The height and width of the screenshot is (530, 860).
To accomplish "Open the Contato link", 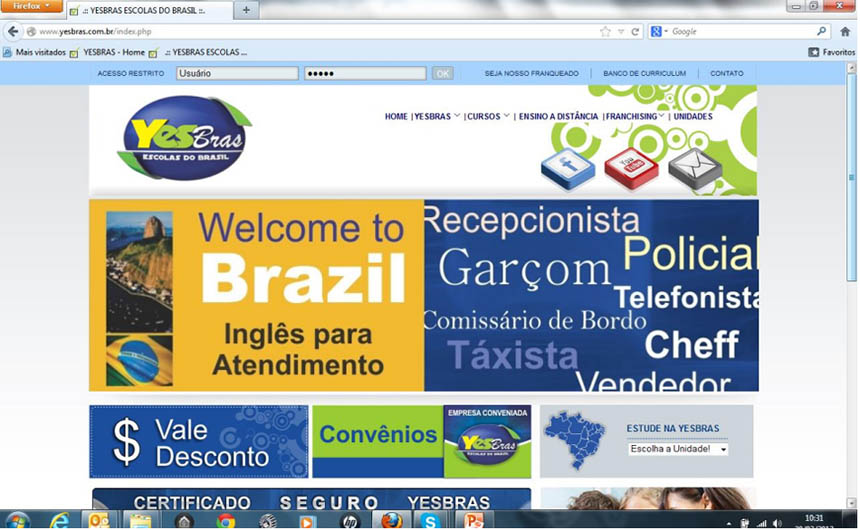I will point(727,73).
